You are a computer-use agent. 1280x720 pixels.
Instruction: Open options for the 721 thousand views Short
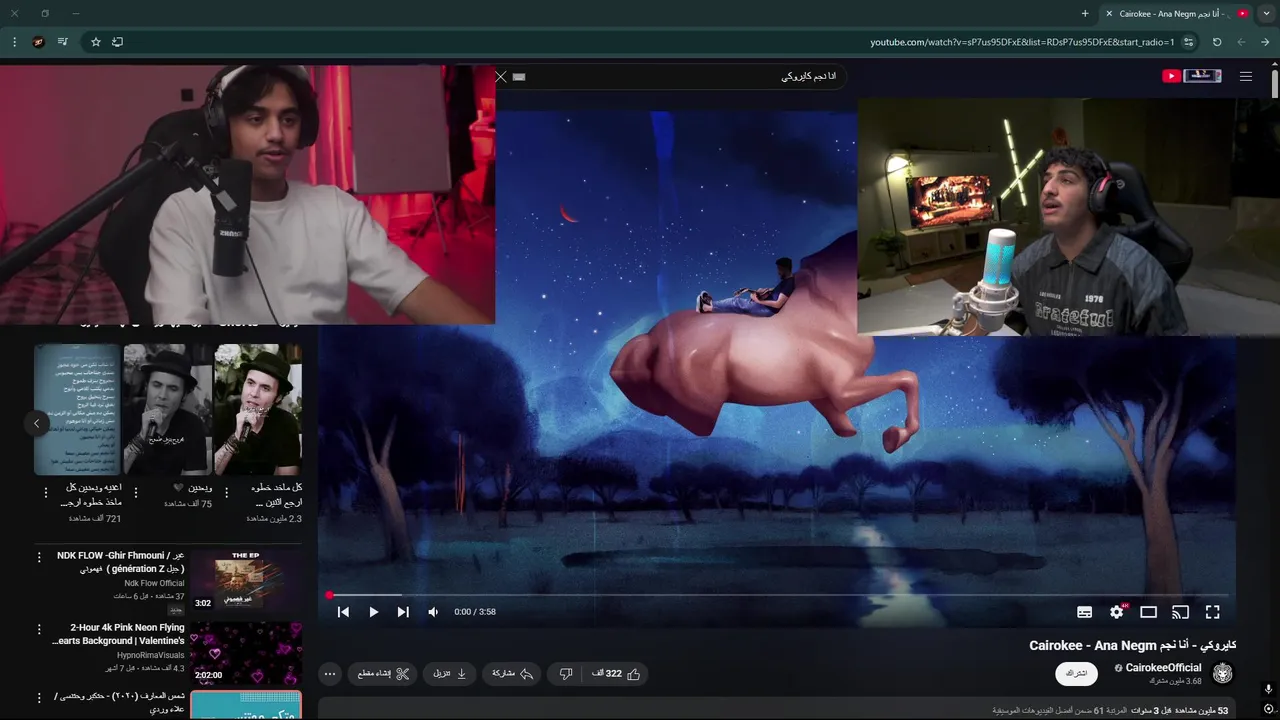[45, 492]
